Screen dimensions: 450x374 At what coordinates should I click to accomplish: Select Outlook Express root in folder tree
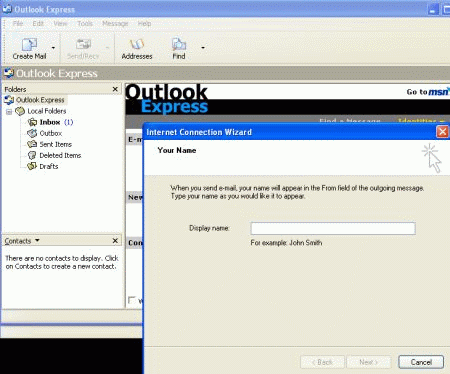pyautogui.click(x=40, y=100)
